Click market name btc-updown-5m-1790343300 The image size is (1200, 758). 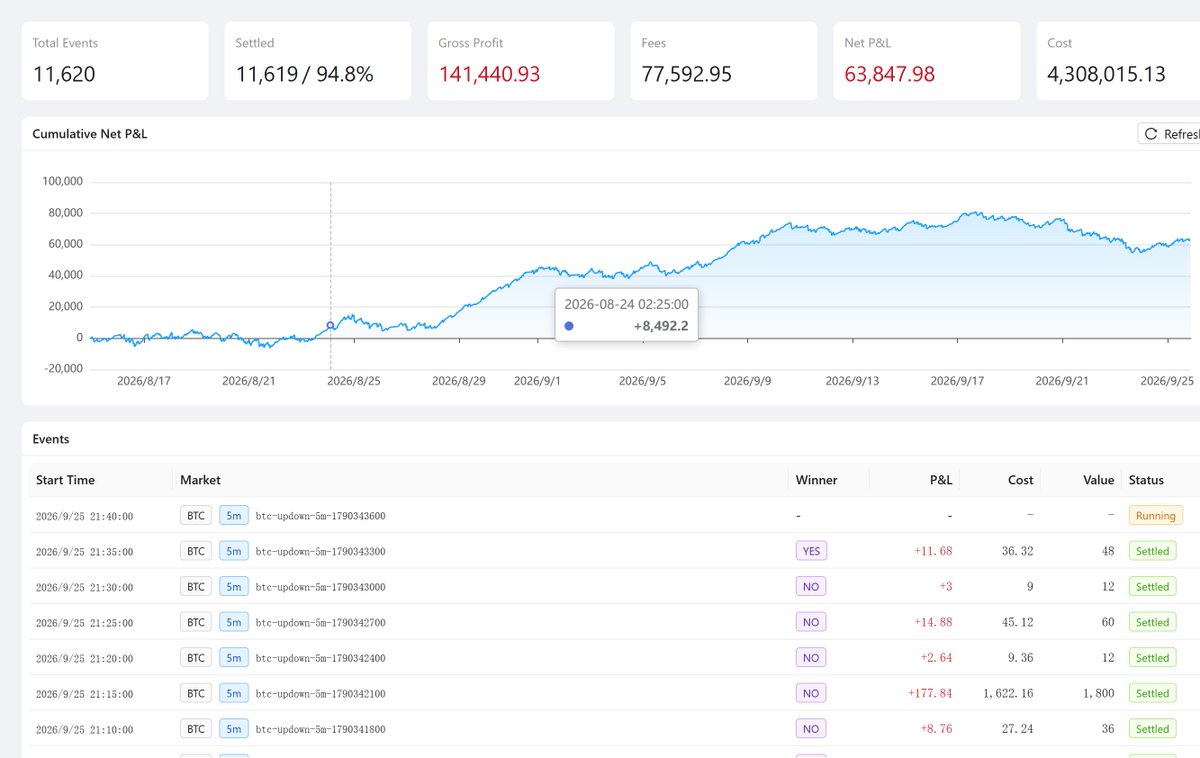click(321, 551)
